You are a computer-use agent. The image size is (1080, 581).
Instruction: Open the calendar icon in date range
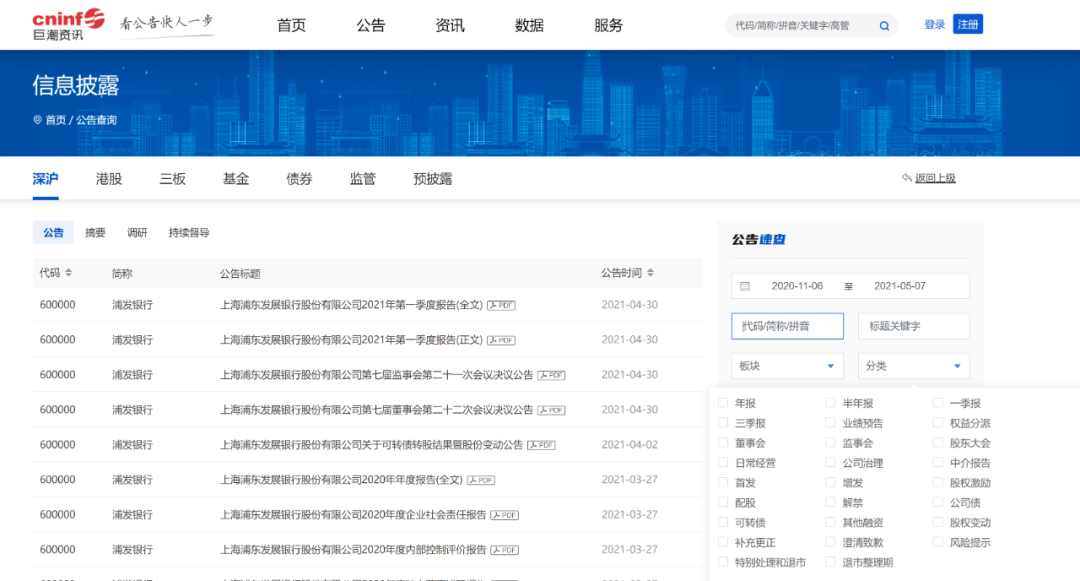tap(745, 286)
